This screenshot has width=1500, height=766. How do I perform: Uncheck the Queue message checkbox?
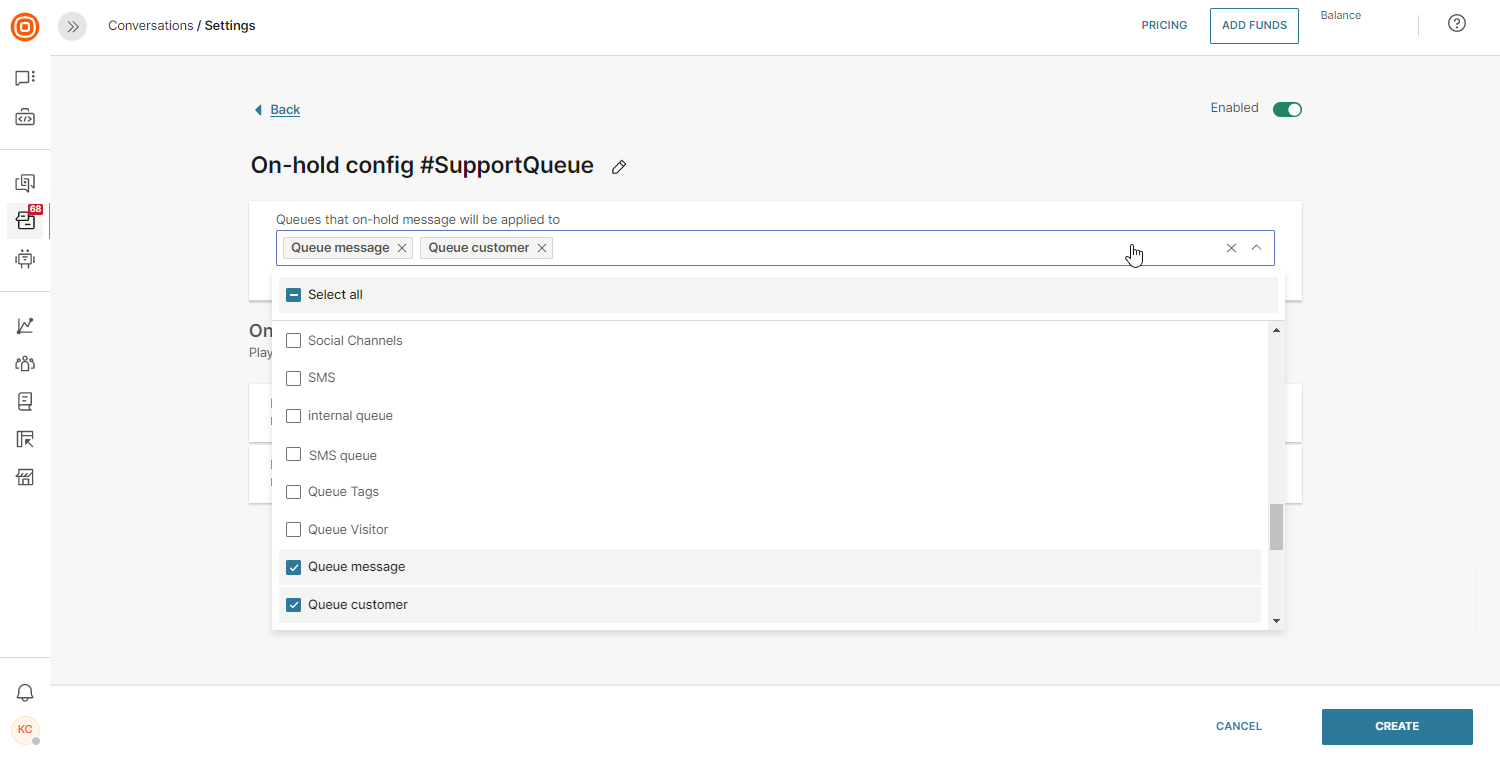point(294,567)
